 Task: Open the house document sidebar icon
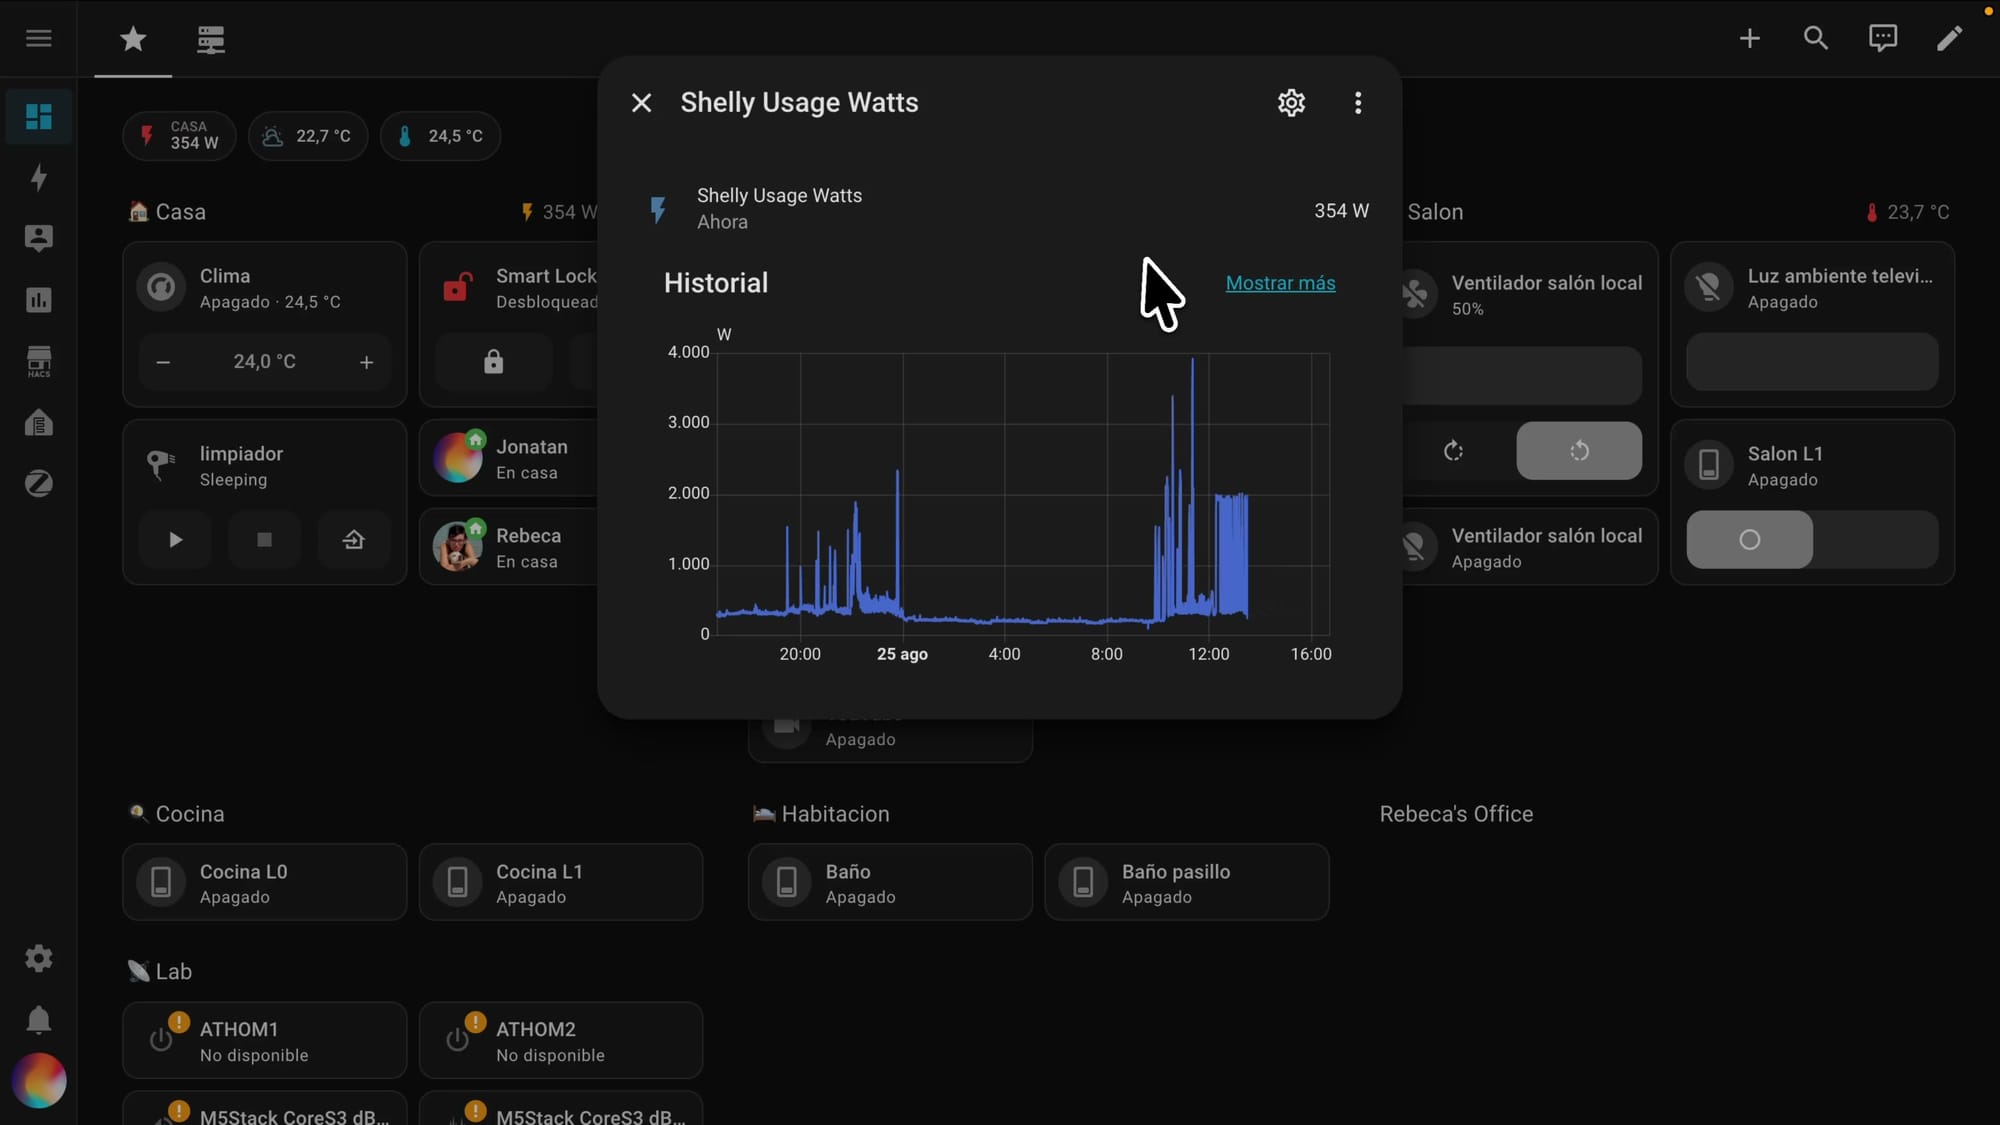(38, 422)
